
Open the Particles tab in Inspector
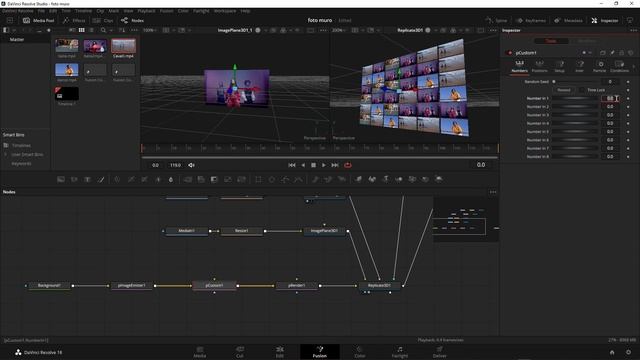coord(600,67)
